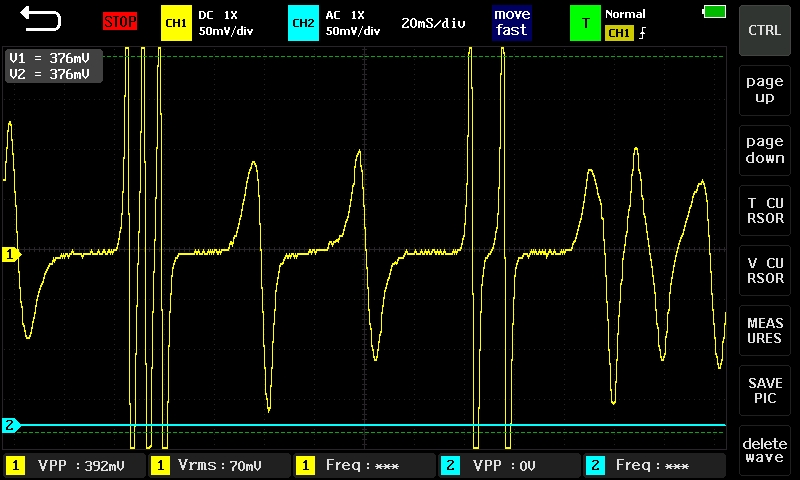Tap SAVE PIC to capture screenshot
This screenshot has width=800, height=480.
(765, 391)
